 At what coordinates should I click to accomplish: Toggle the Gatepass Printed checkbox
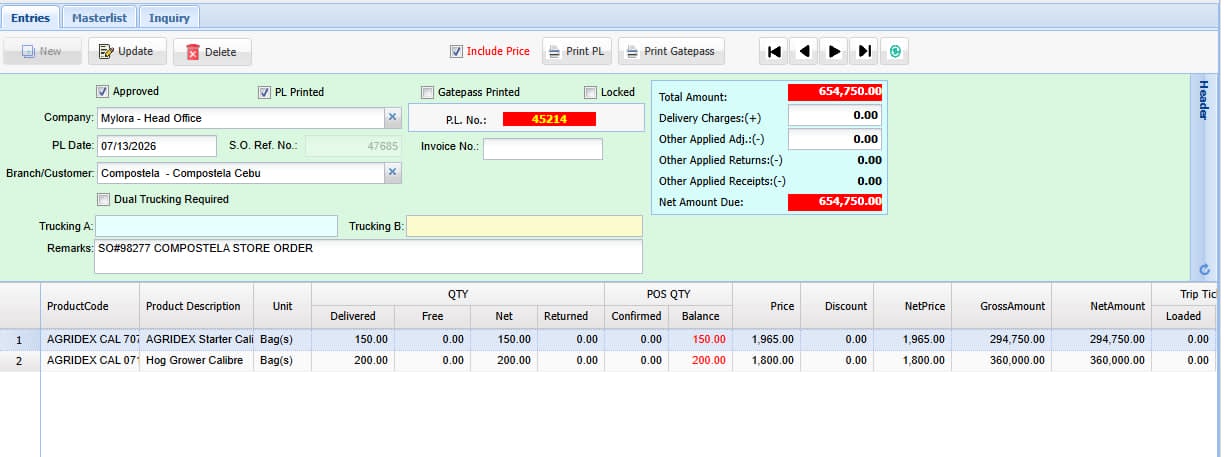point(427,92)
